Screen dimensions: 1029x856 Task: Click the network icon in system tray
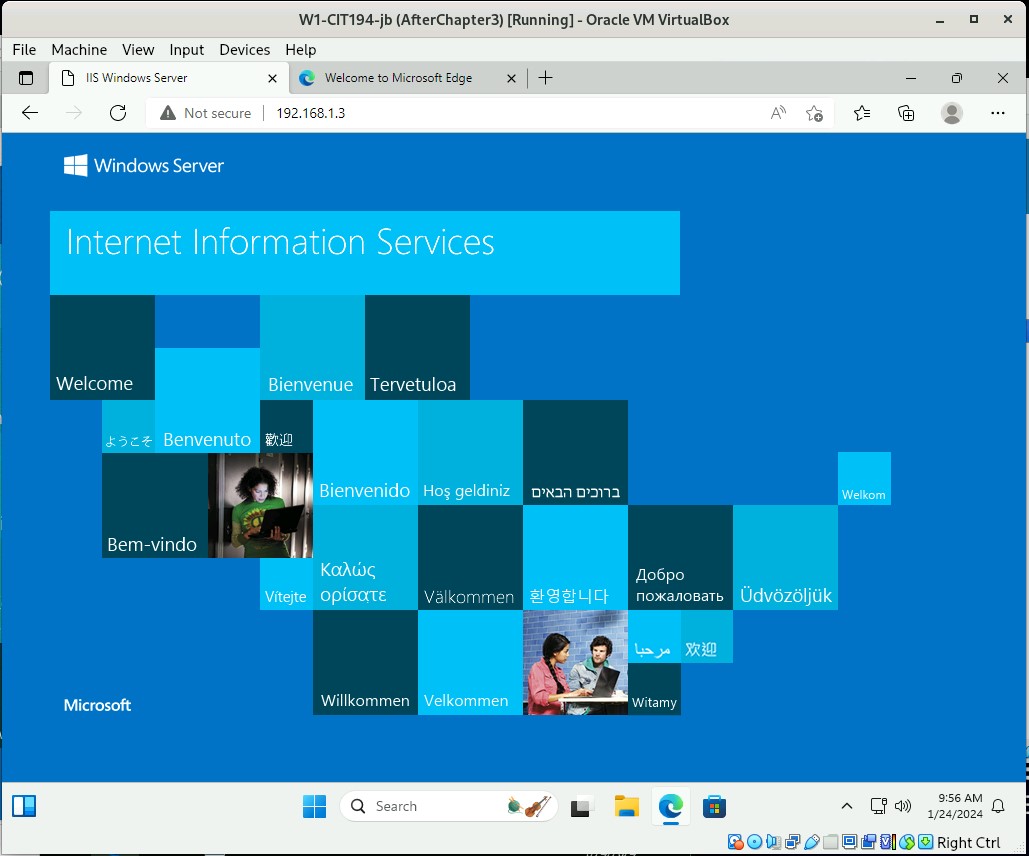878,806
